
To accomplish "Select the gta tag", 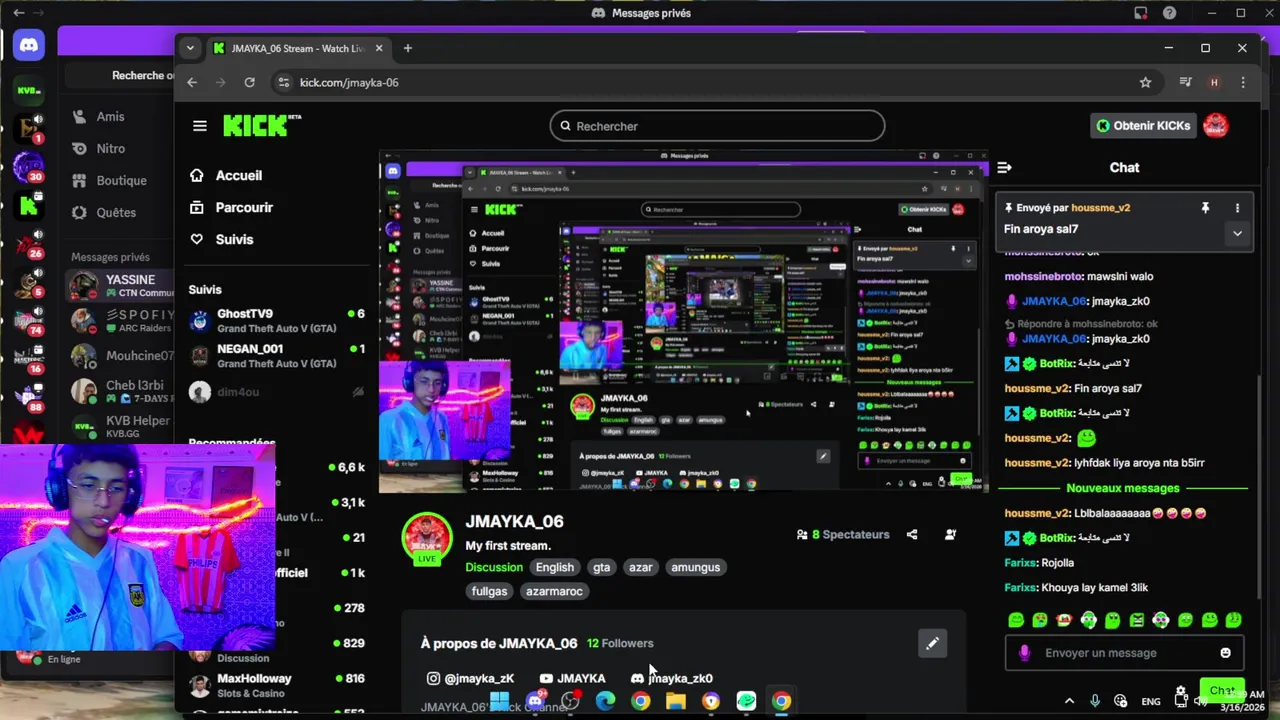I will click(x=601, y=567).
